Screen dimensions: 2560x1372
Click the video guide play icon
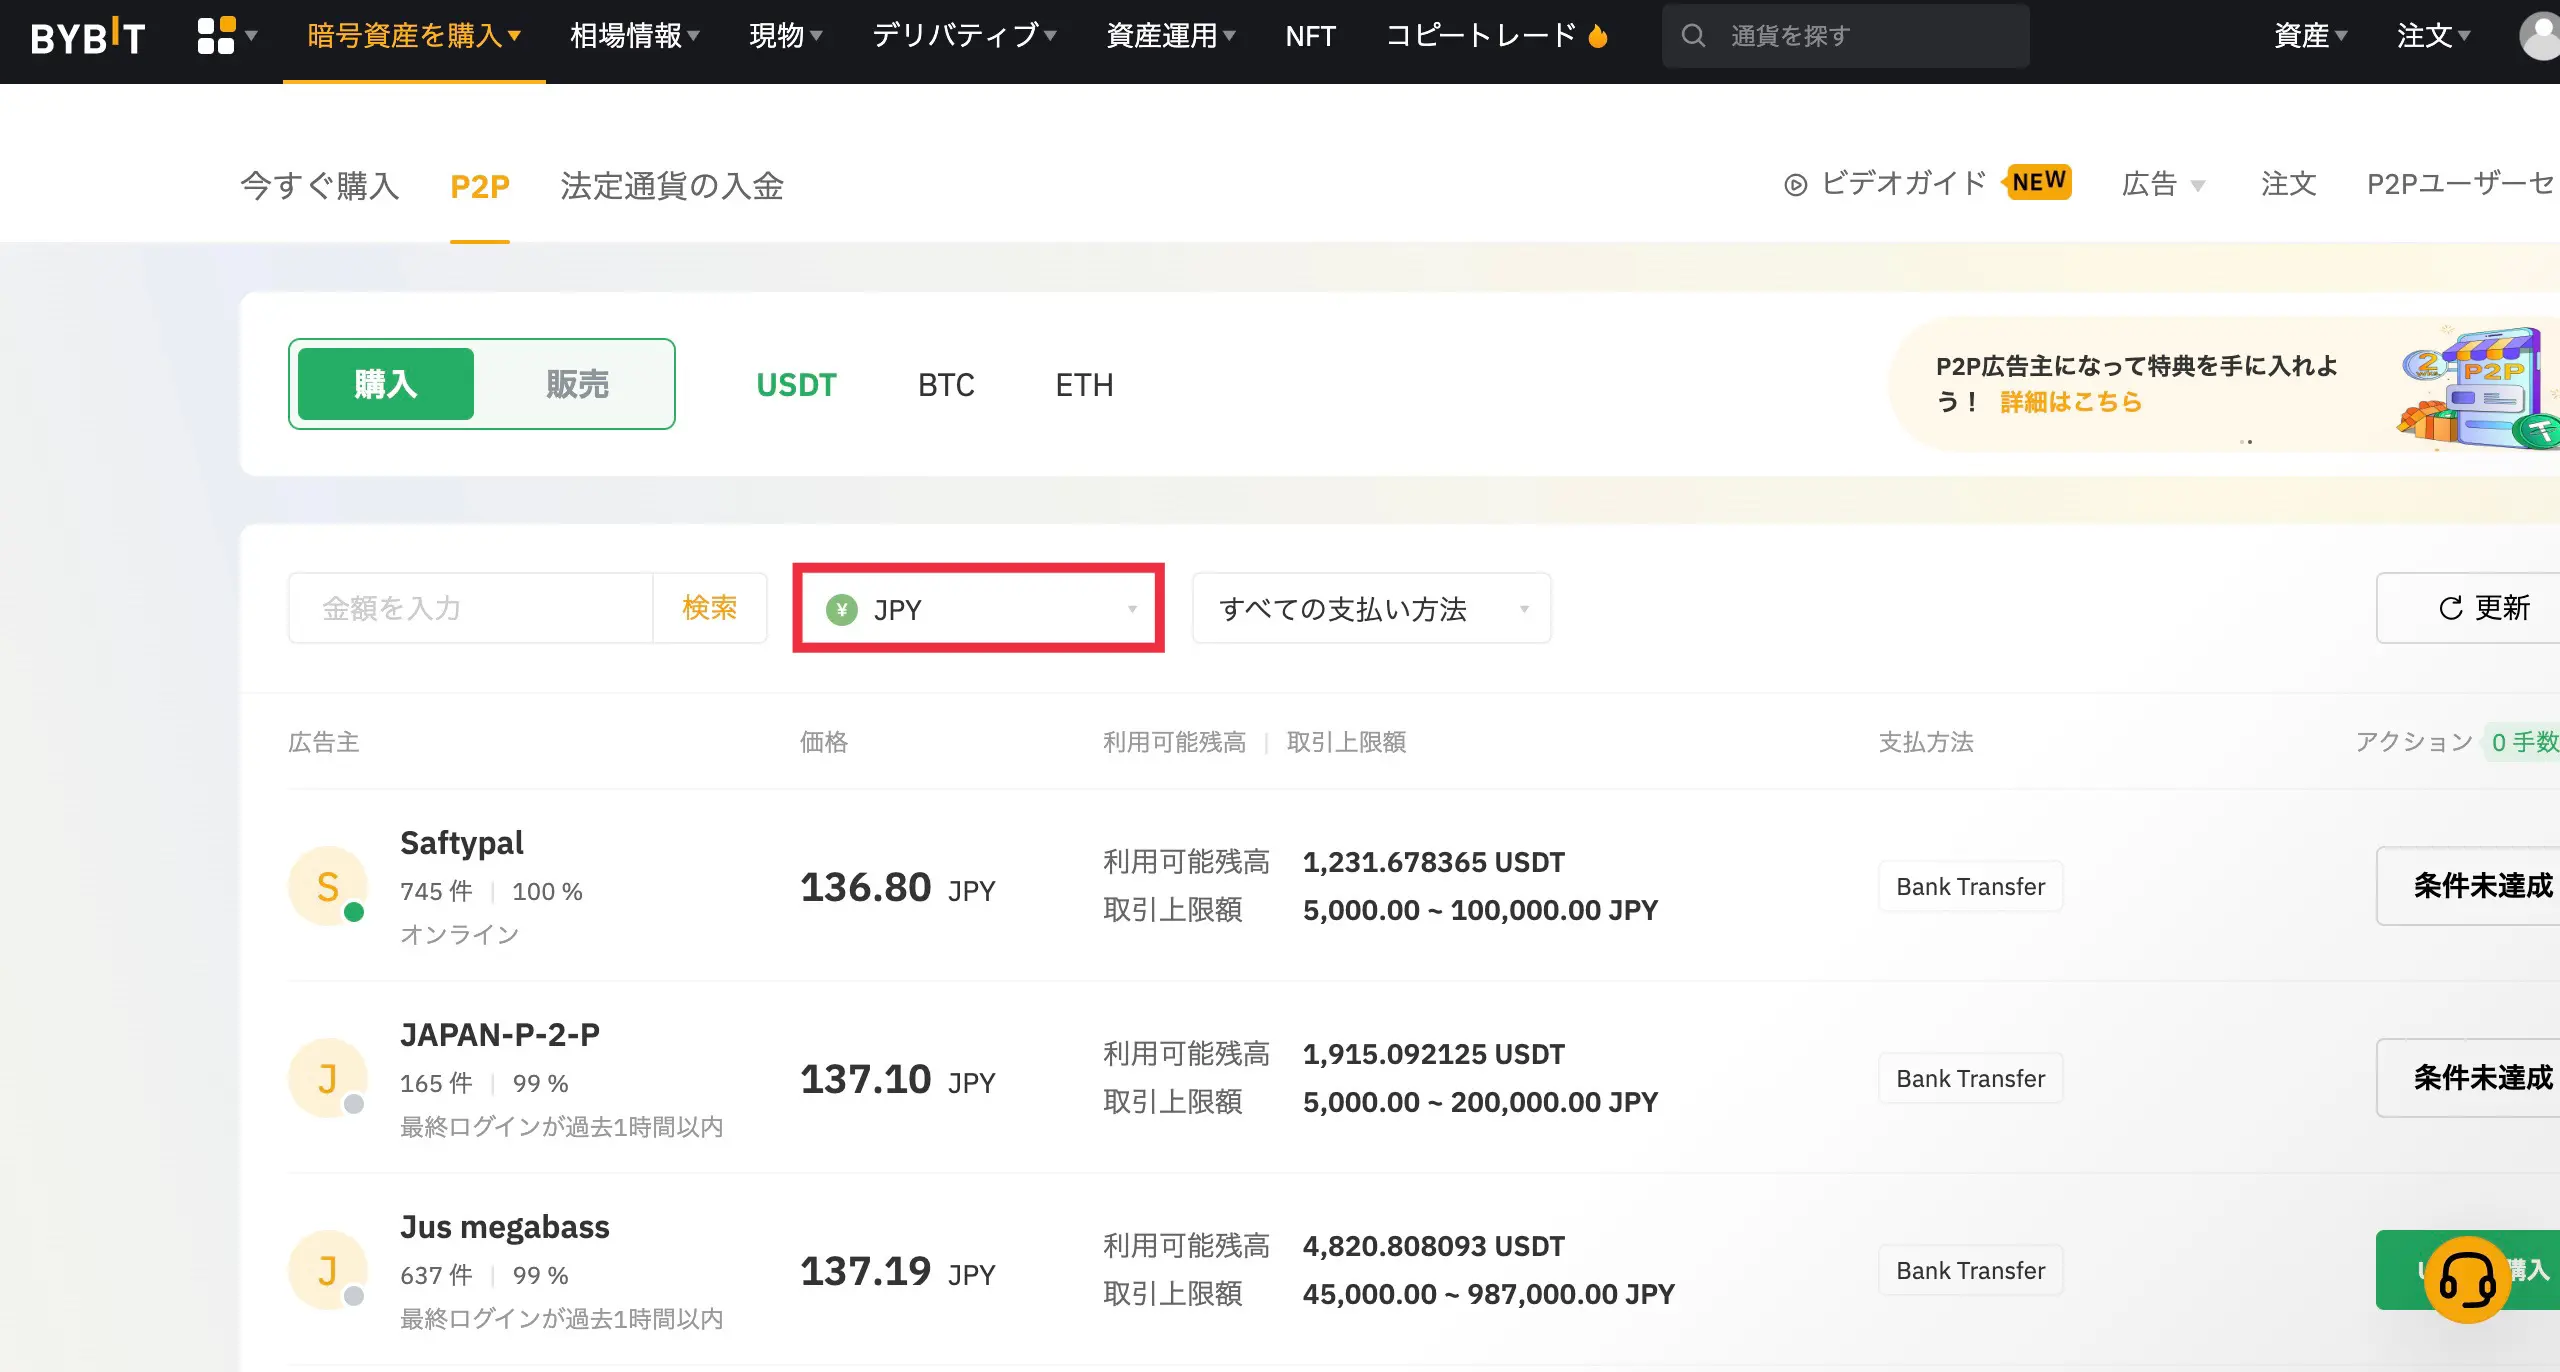coord(1796,185)
